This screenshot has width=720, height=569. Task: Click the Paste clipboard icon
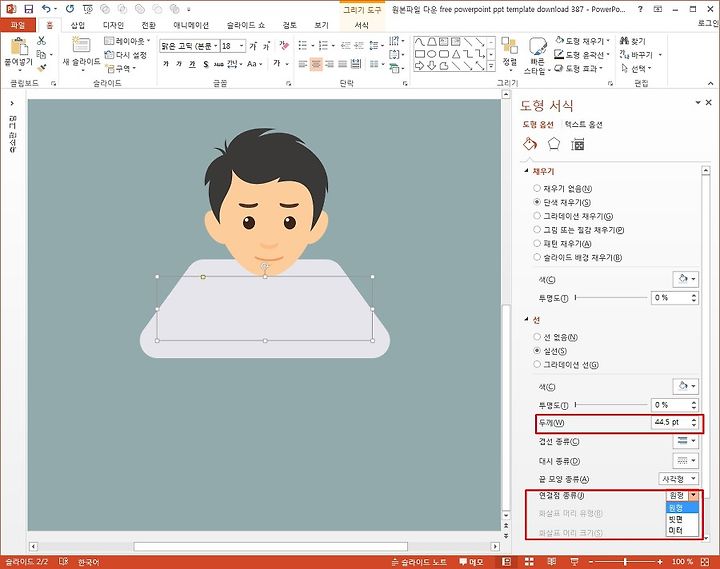click(19, 47)
